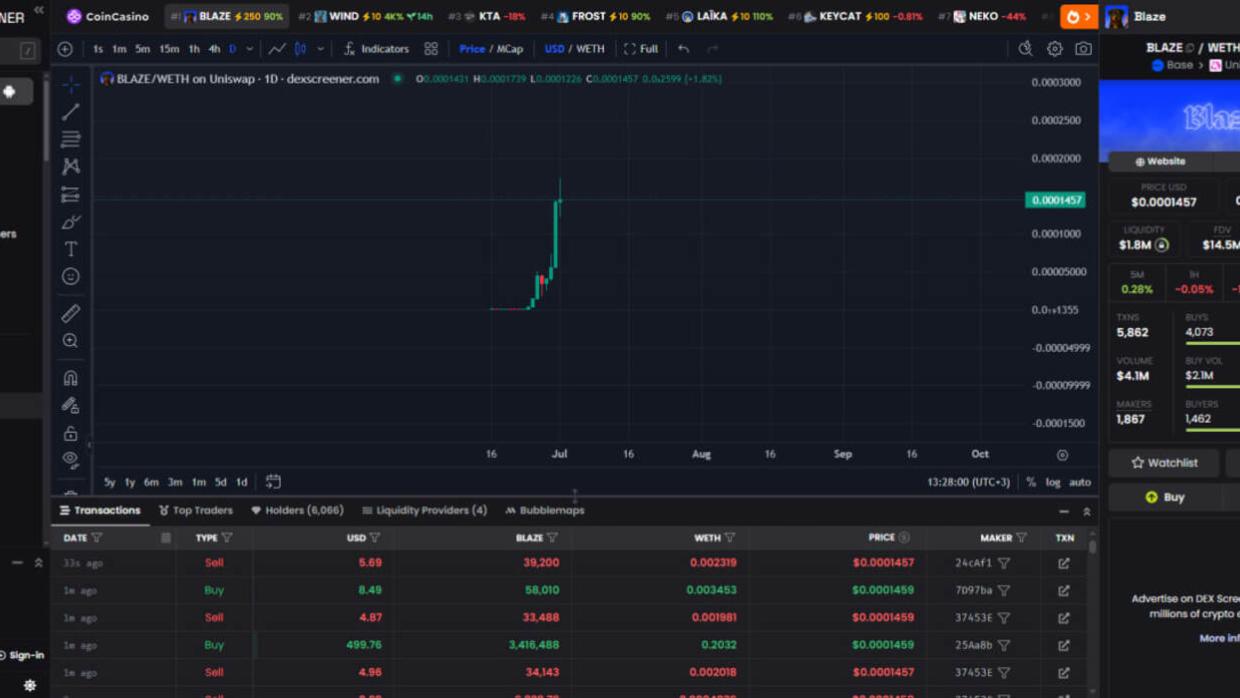Image resolution: width=1240 pixels, height=698 pixels.
Task: Set chart range to 5y
Action: tap(110, 482)
